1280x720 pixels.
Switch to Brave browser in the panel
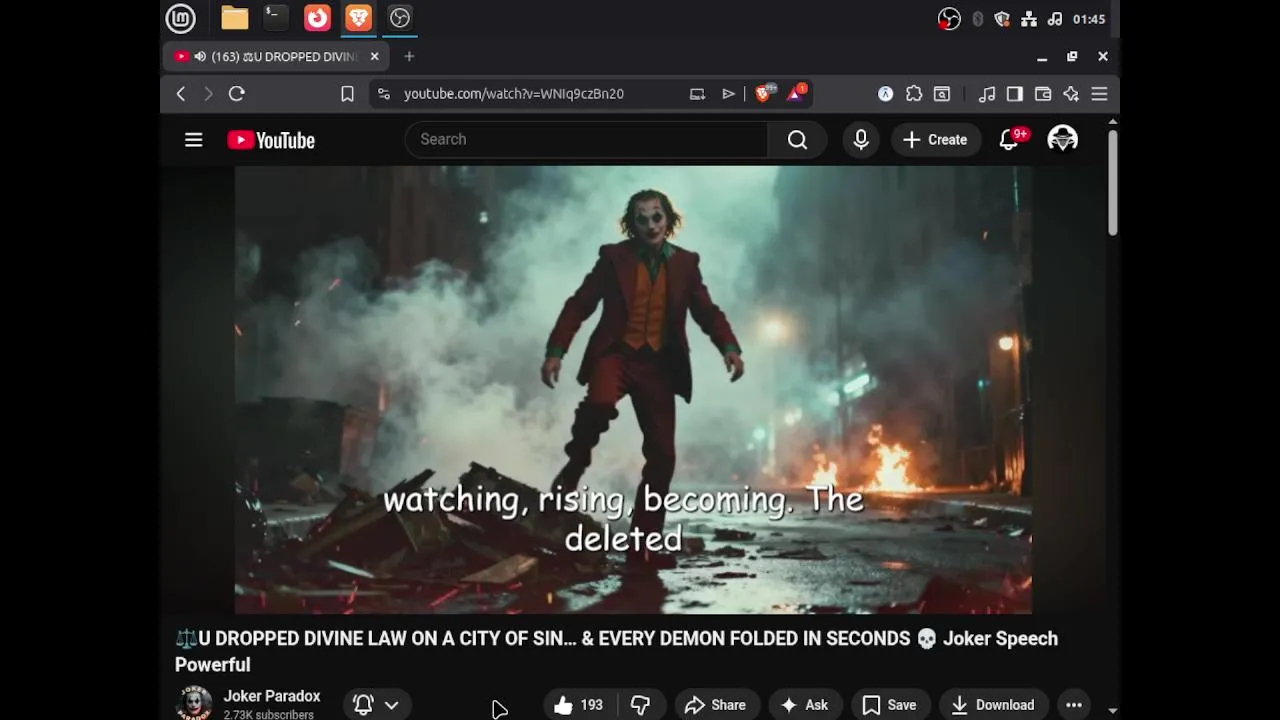[358, 18]
